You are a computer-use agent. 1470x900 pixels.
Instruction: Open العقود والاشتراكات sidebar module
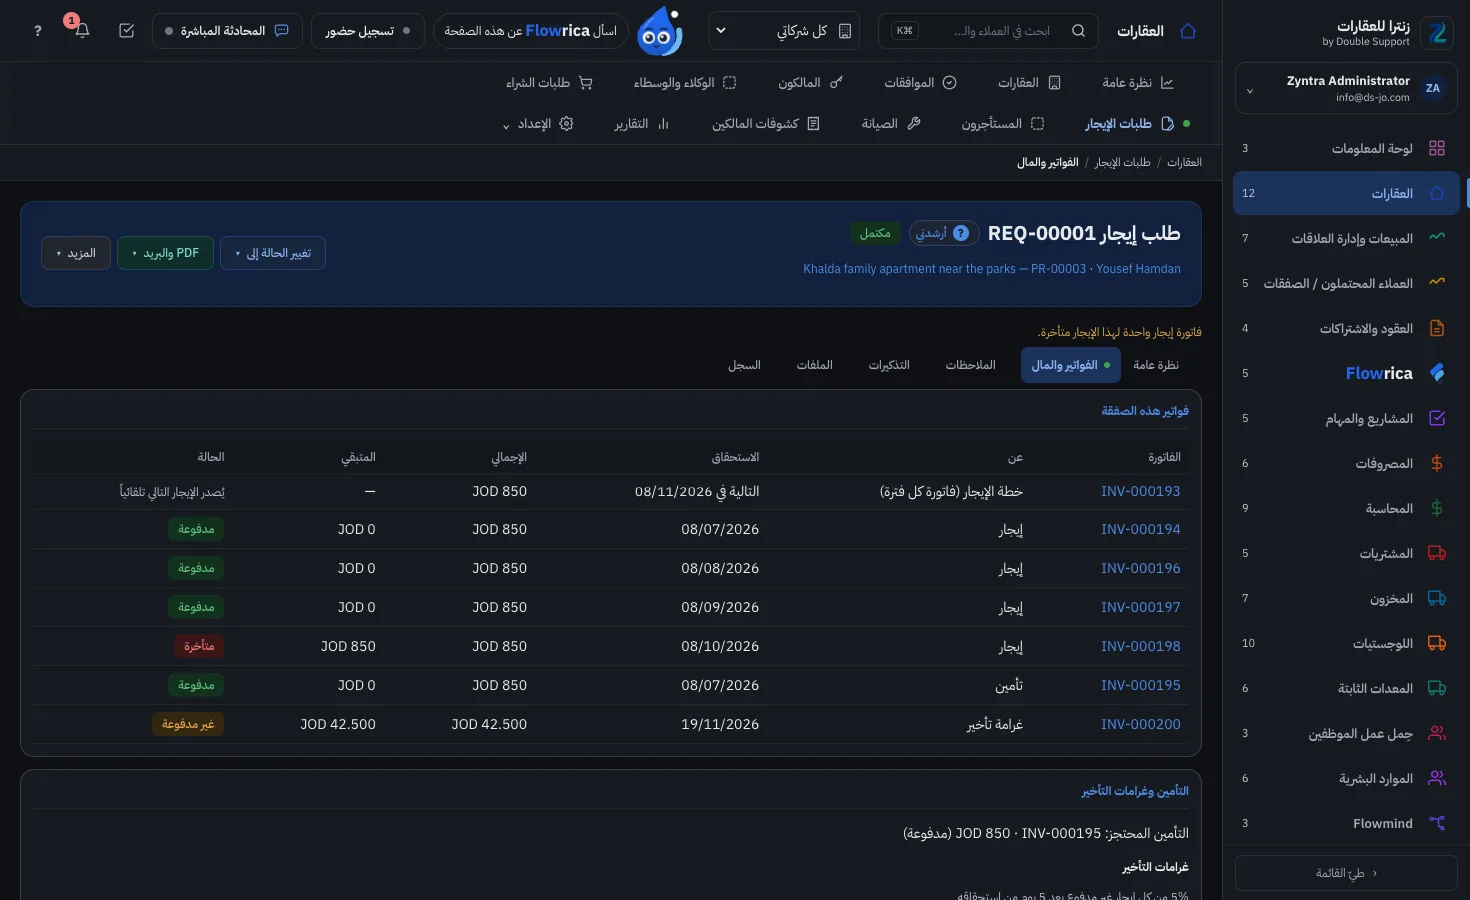(1346, 328)
